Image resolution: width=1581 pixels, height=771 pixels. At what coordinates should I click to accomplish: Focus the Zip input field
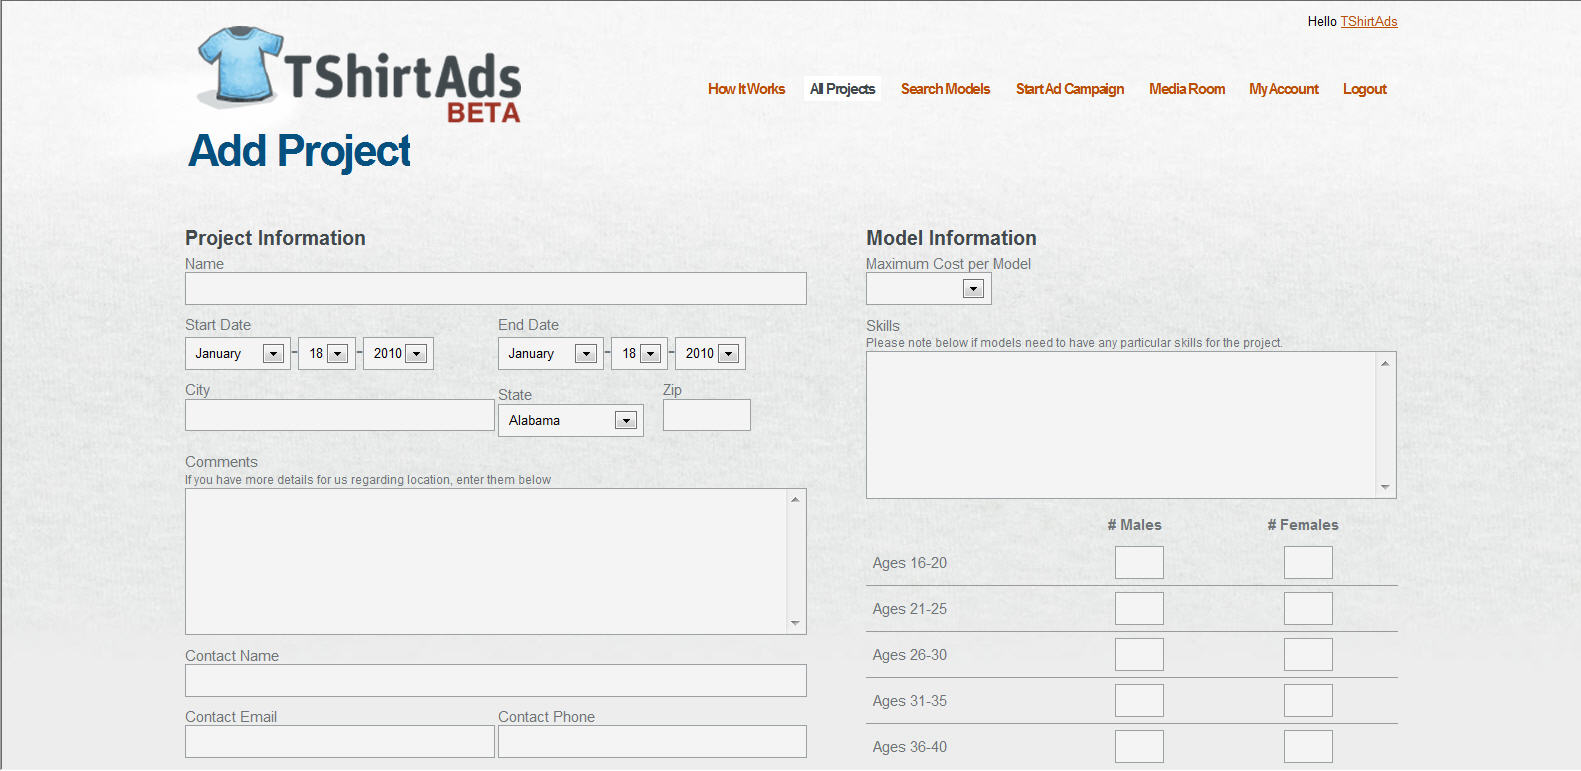(706, 415)
